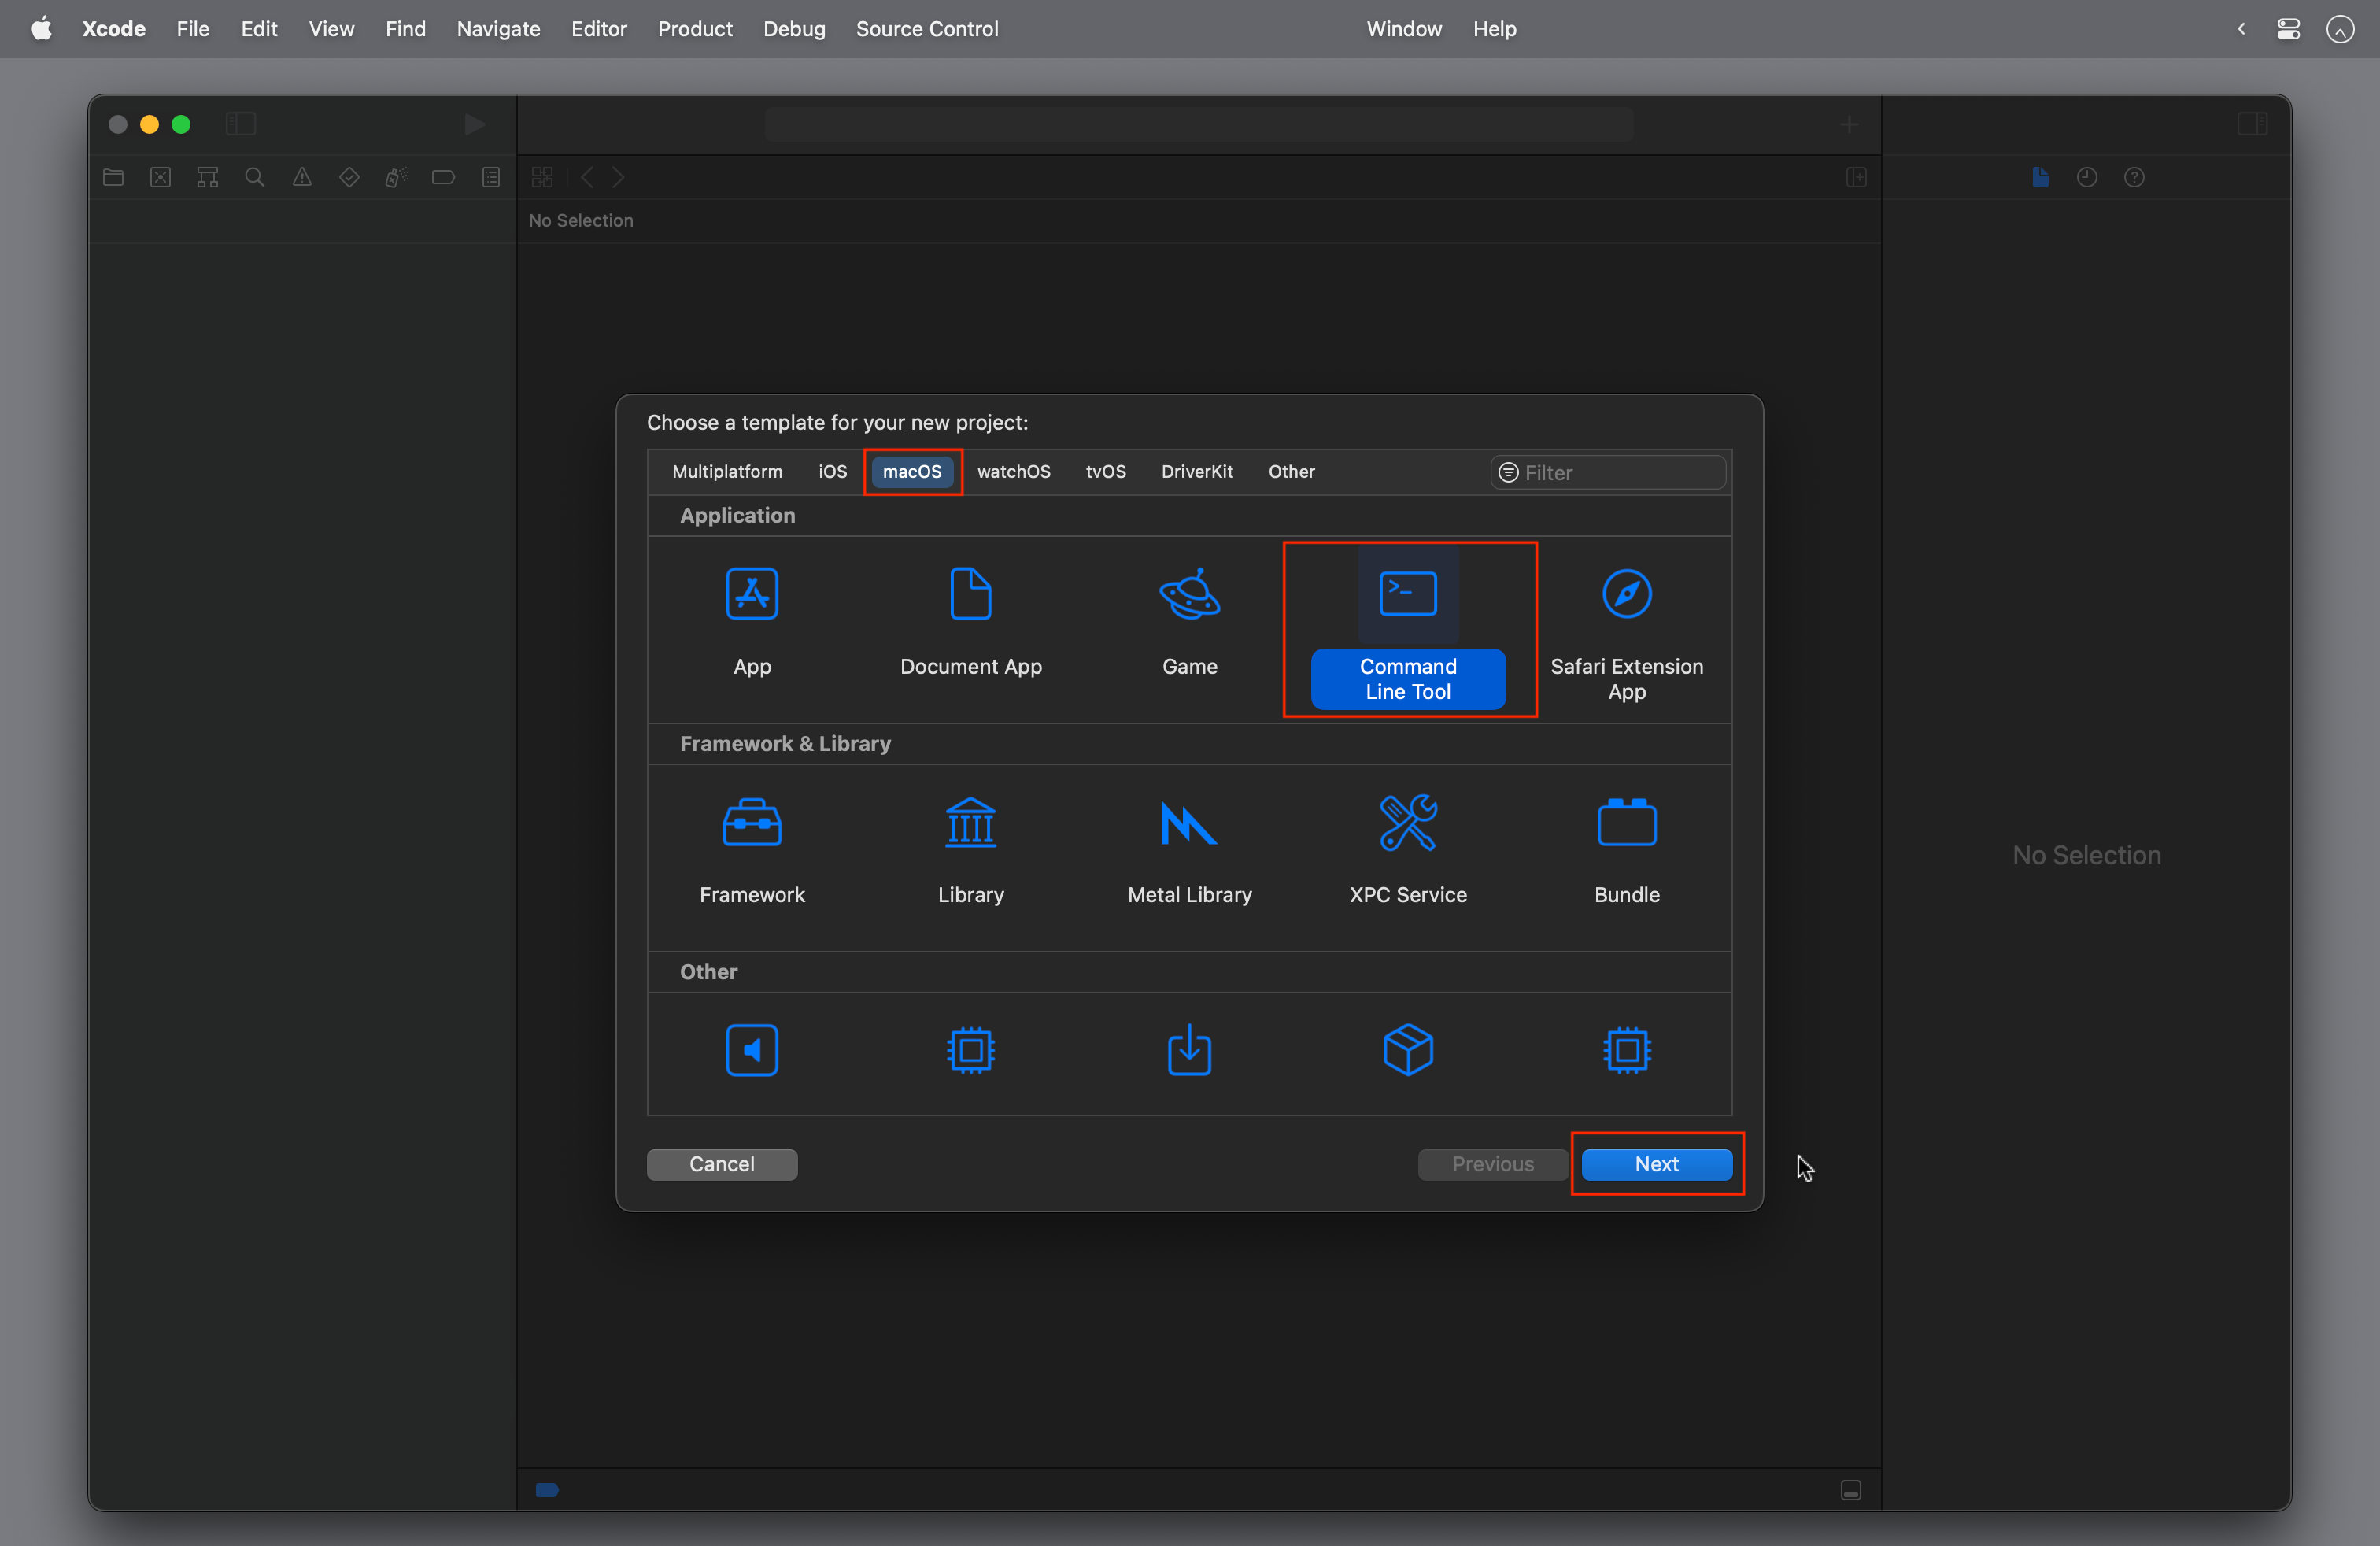Screen dimensions: 2380x1546
Task: Pick the Library template
Action: click(970, 850)
